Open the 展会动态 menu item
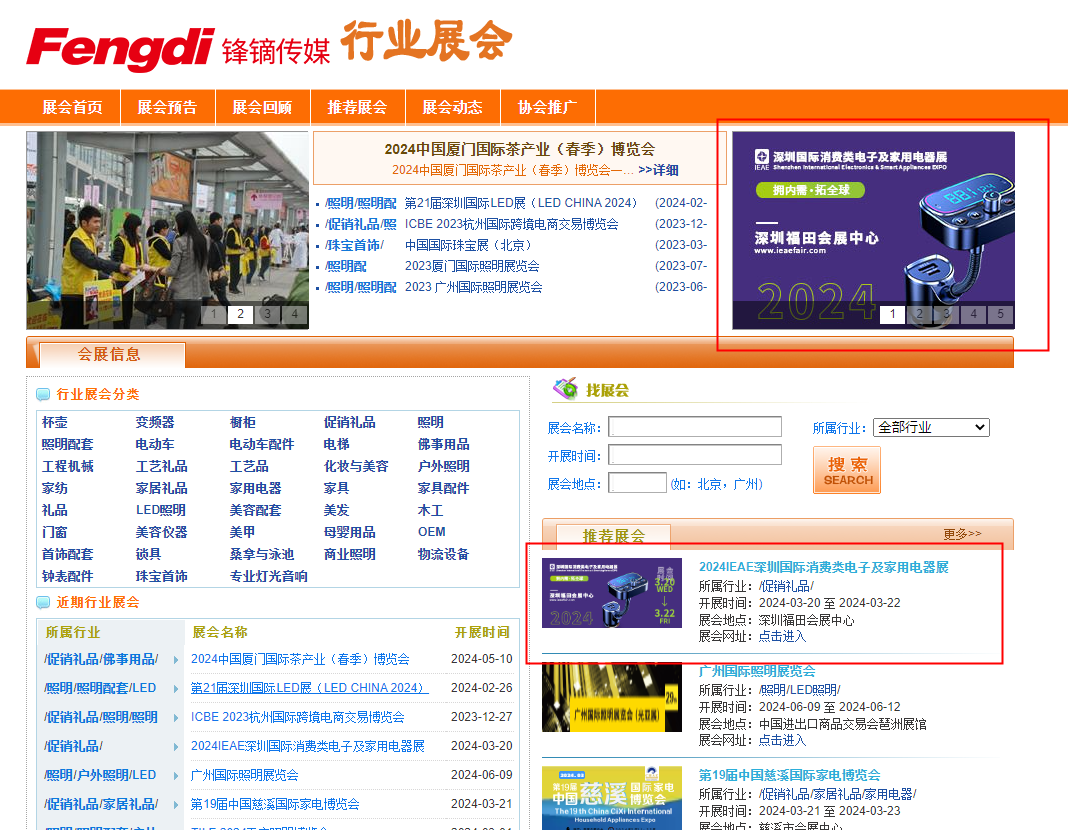Screen dimensions: 1068x830 452,107
